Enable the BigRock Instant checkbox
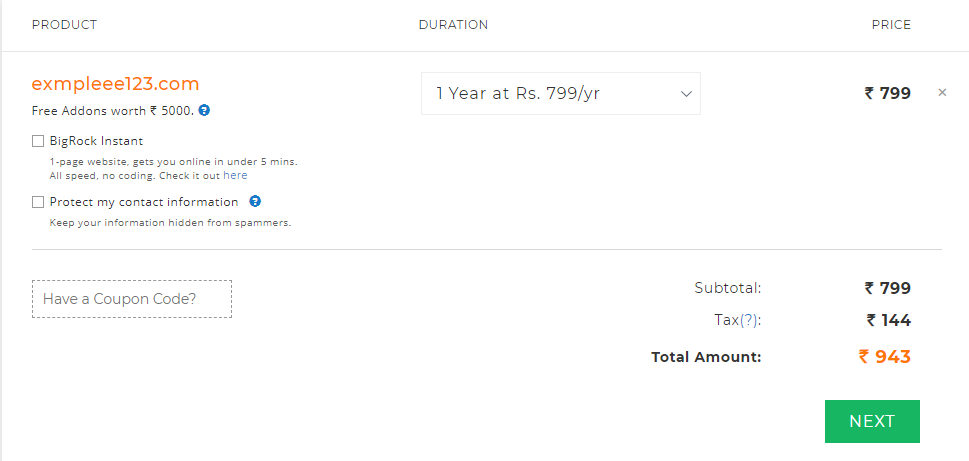Image resolution: width=969 pixels, height=461 pixels. click(38, 141)
